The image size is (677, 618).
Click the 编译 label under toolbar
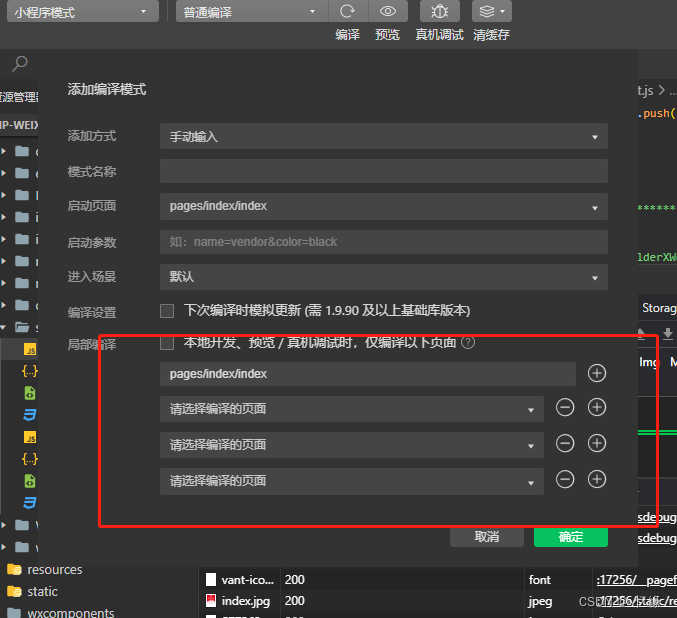pyautogui.click(x=348, y=35)
